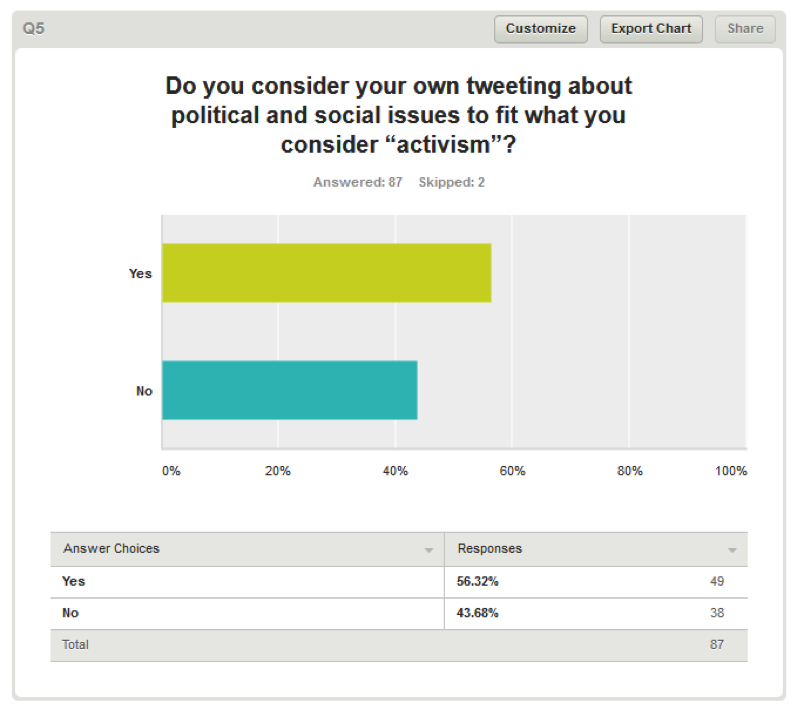797x714 pixels.
Task: Click the Yes axis label
Action: click(x=140, y=274)
